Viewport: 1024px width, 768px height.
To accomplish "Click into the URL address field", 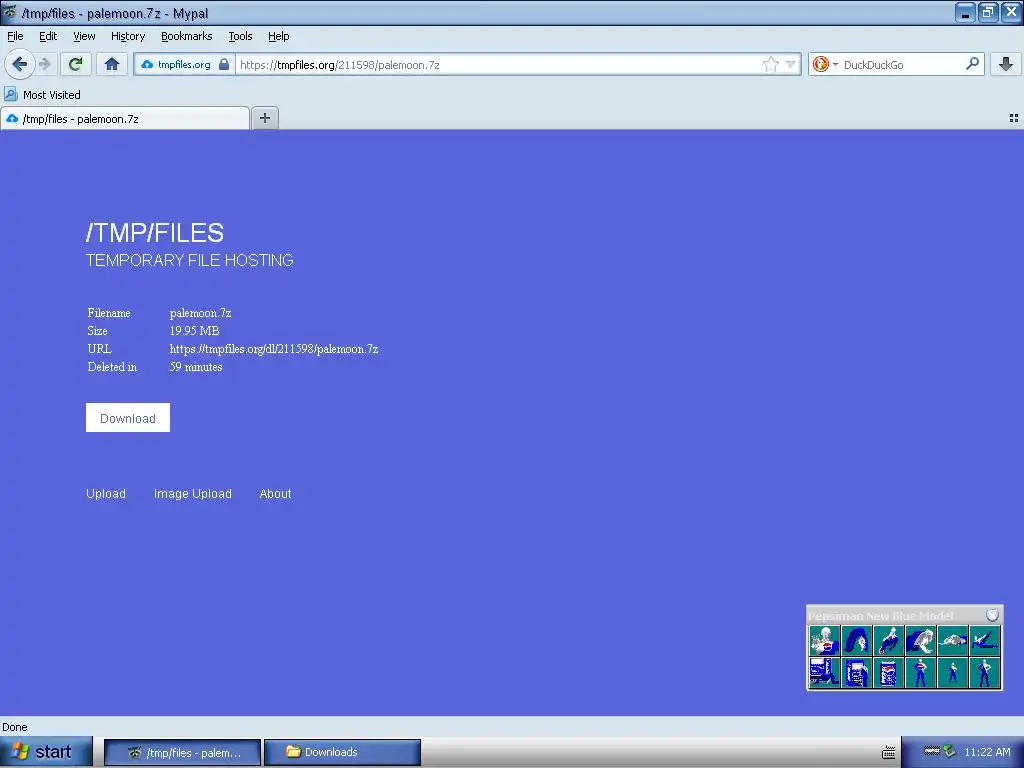I will [496, 65].
